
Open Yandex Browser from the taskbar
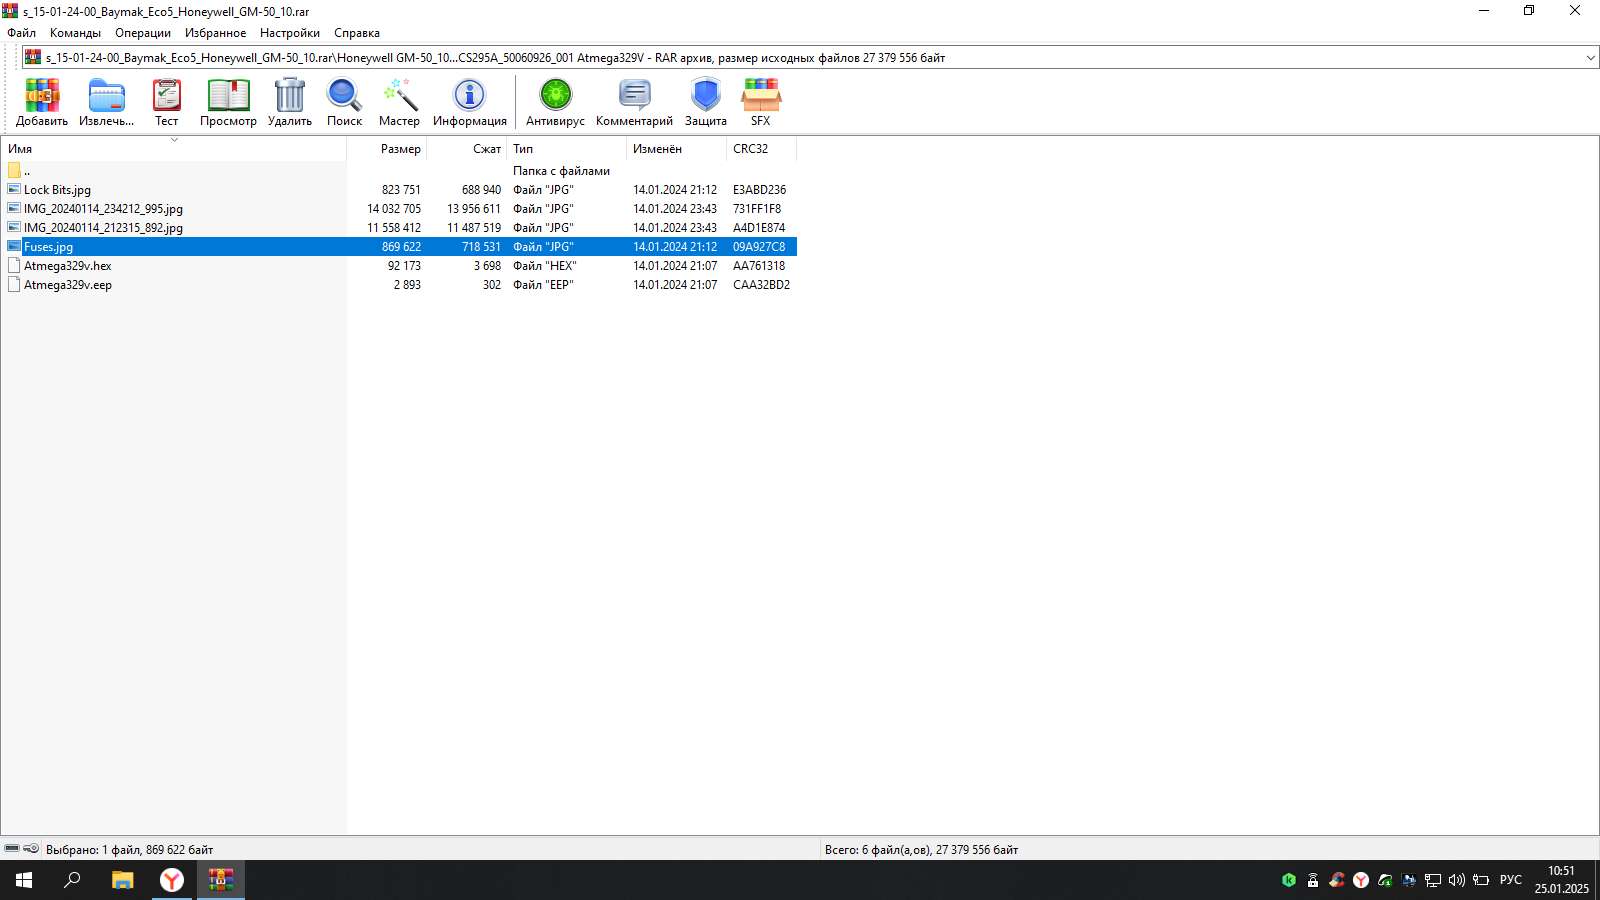pos(172,880)
